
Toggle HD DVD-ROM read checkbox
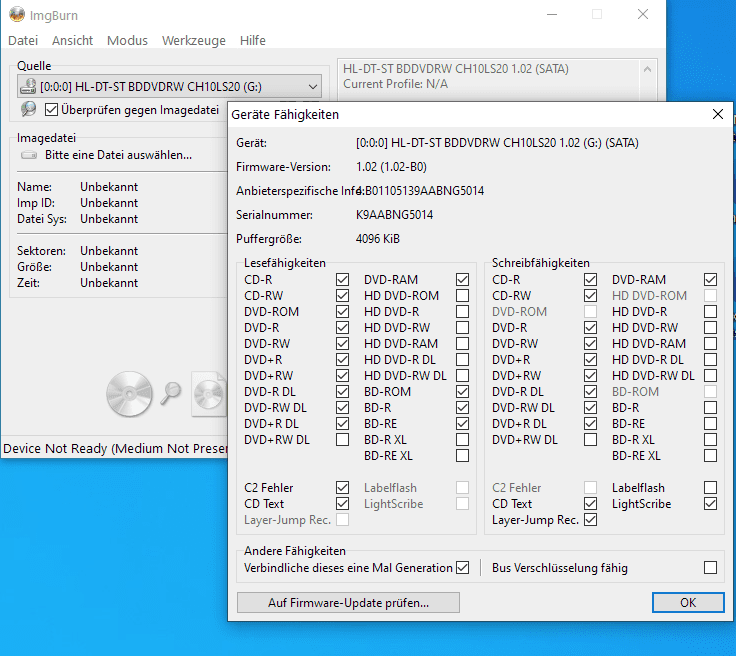pyautogui.click(x=462, y=296)
